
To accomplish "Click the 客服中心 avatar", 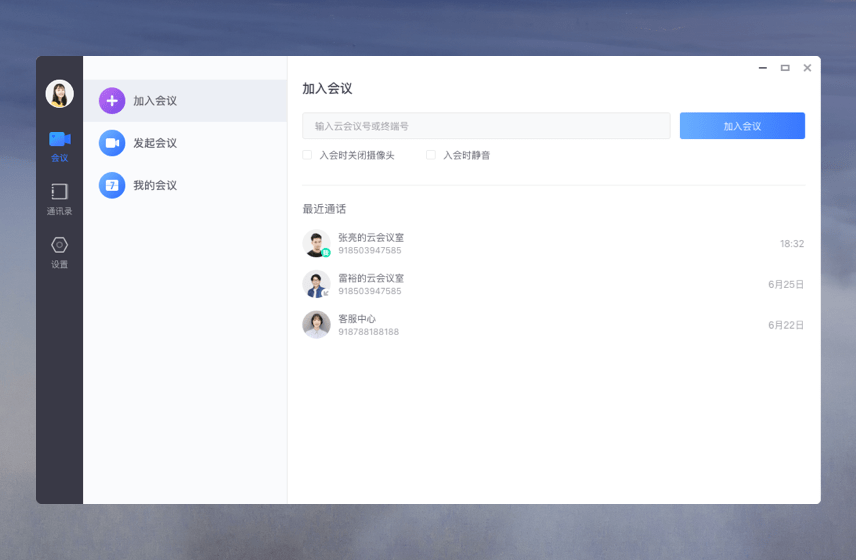I will pos(317,325).
